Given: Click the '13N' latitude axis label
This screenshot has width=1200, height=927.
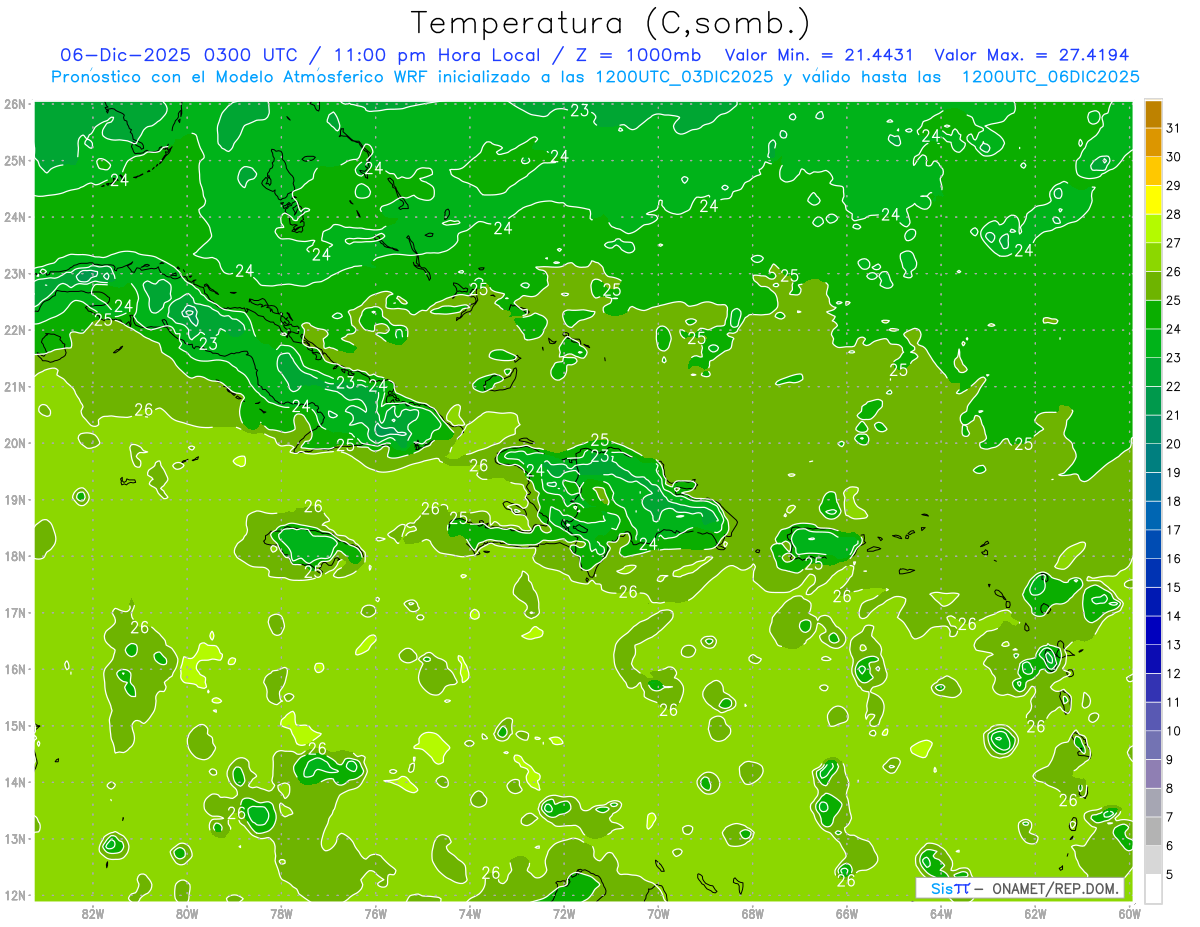Looking at the screenshot, I should click(x=15, y=839).
